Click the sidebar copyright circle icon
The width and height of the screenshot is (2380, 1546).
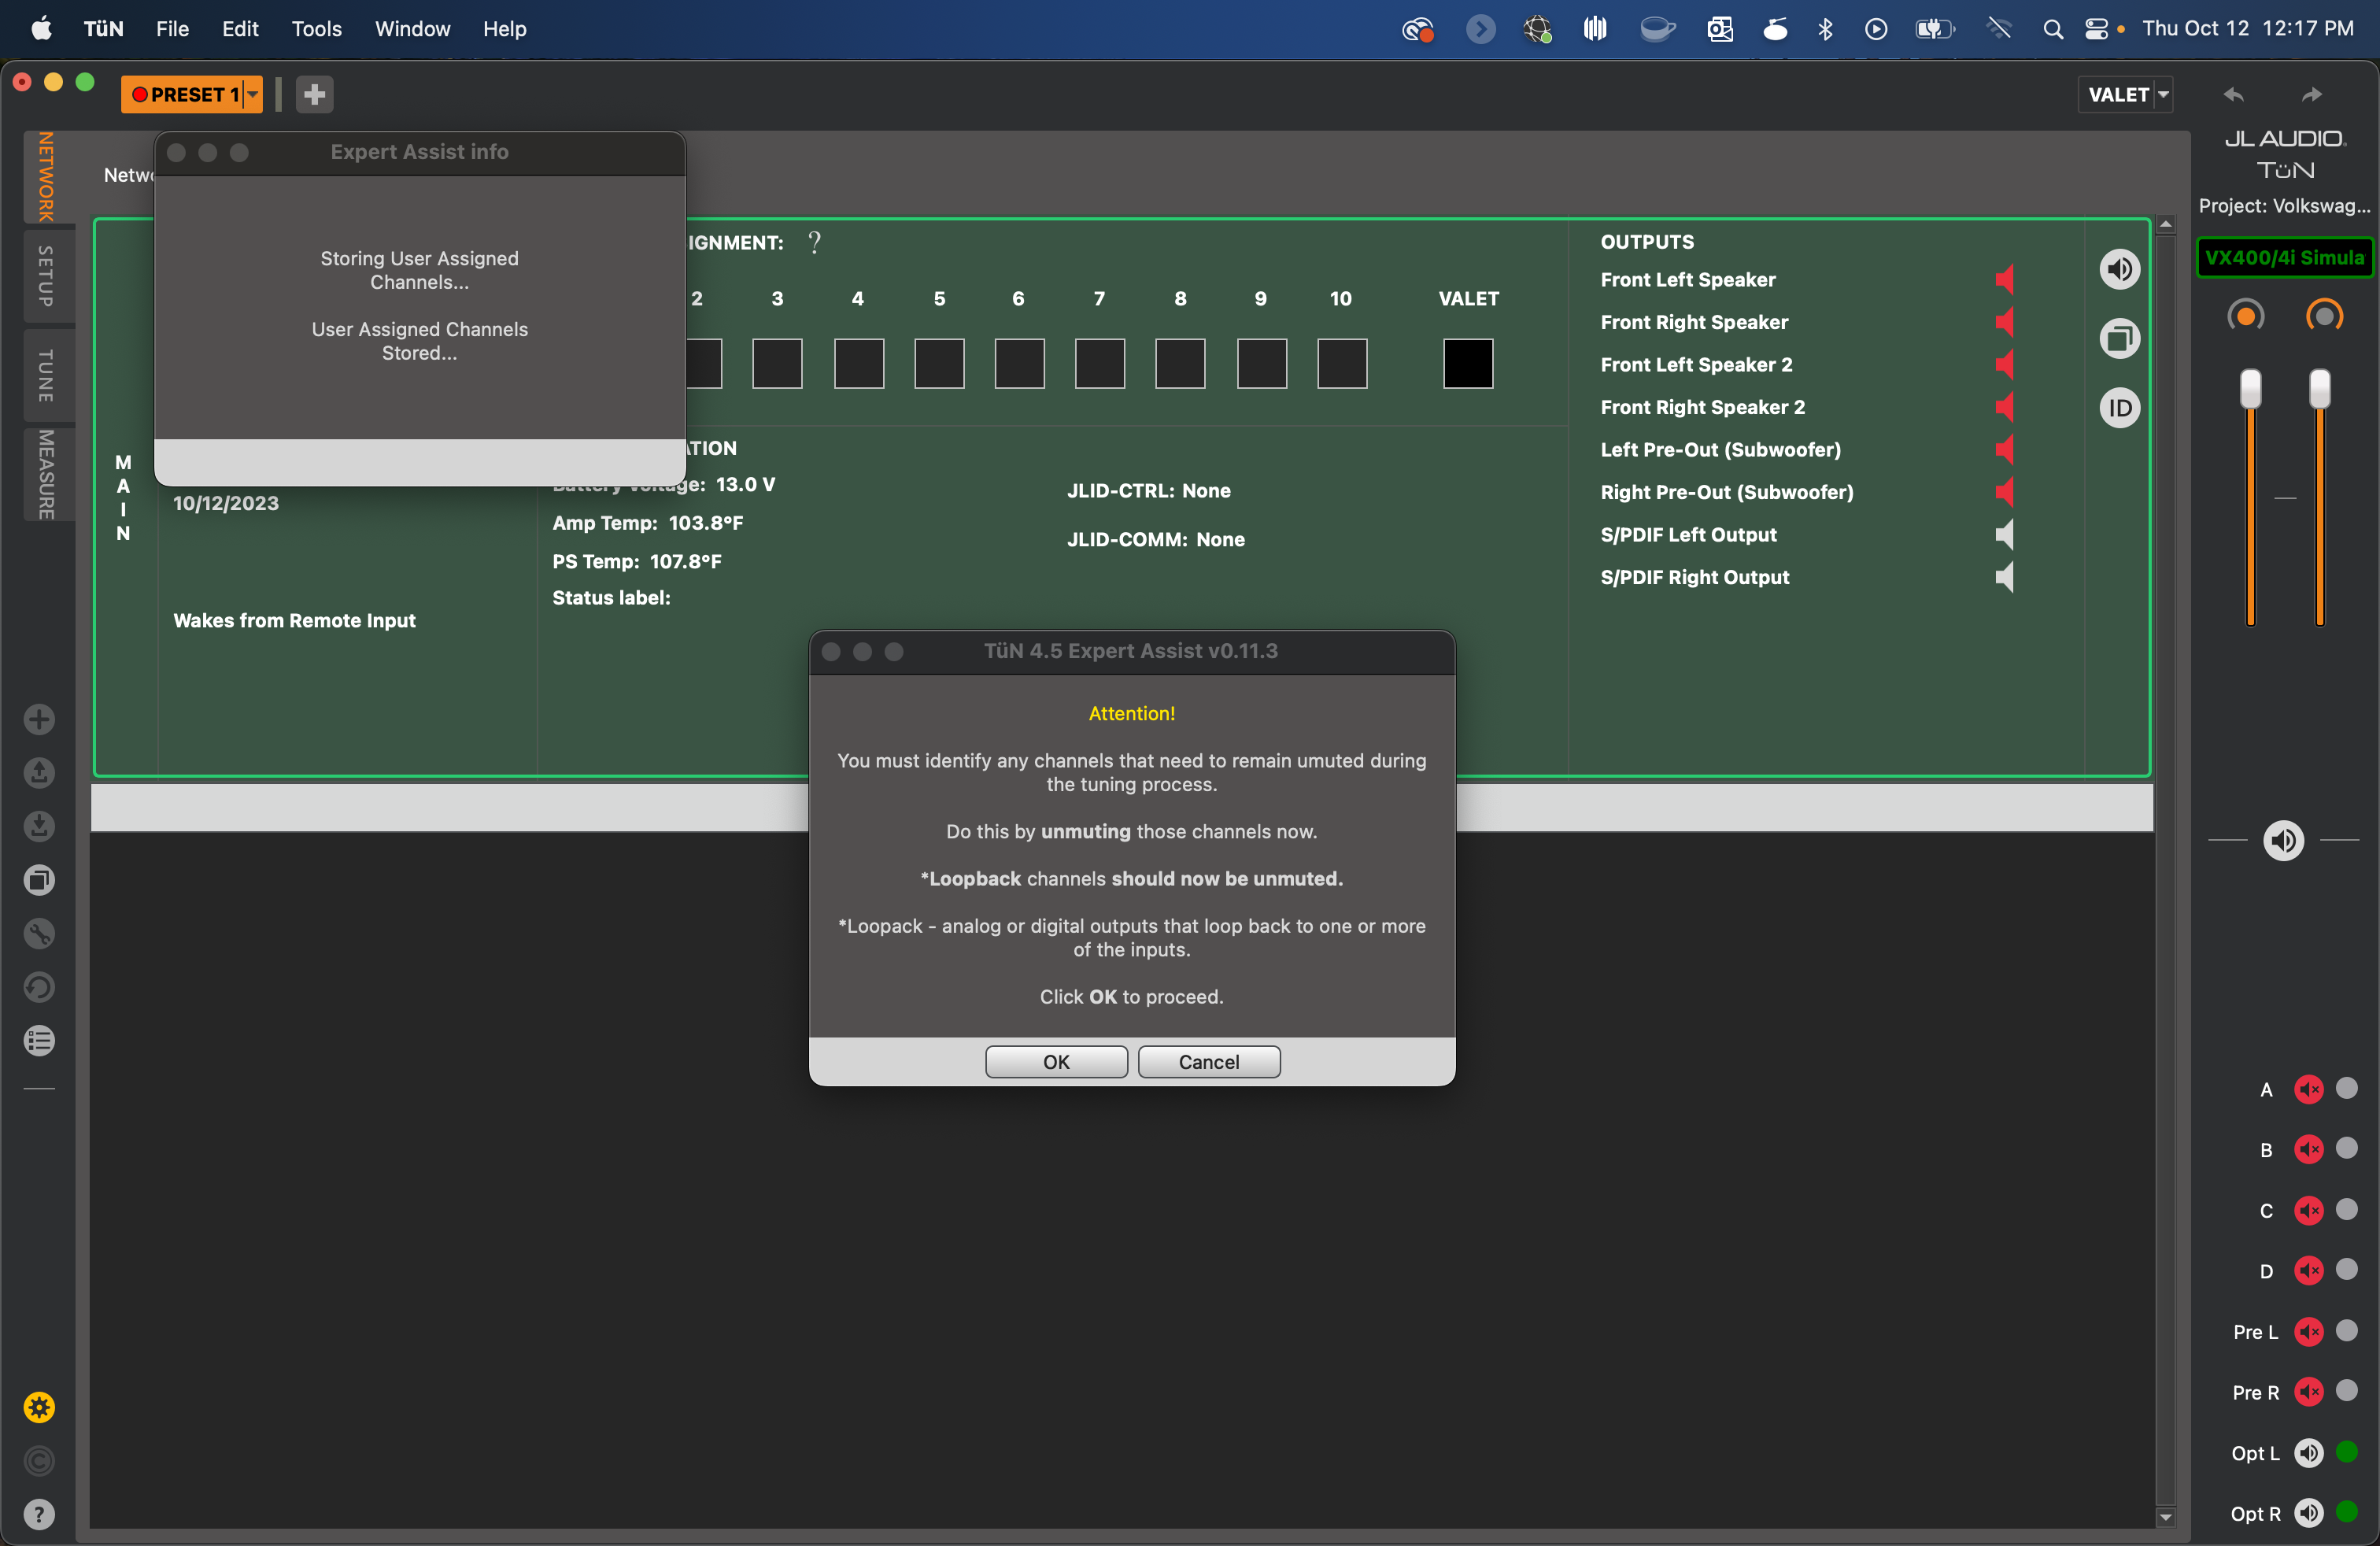pyautogui.click(x=39, y=1461)
